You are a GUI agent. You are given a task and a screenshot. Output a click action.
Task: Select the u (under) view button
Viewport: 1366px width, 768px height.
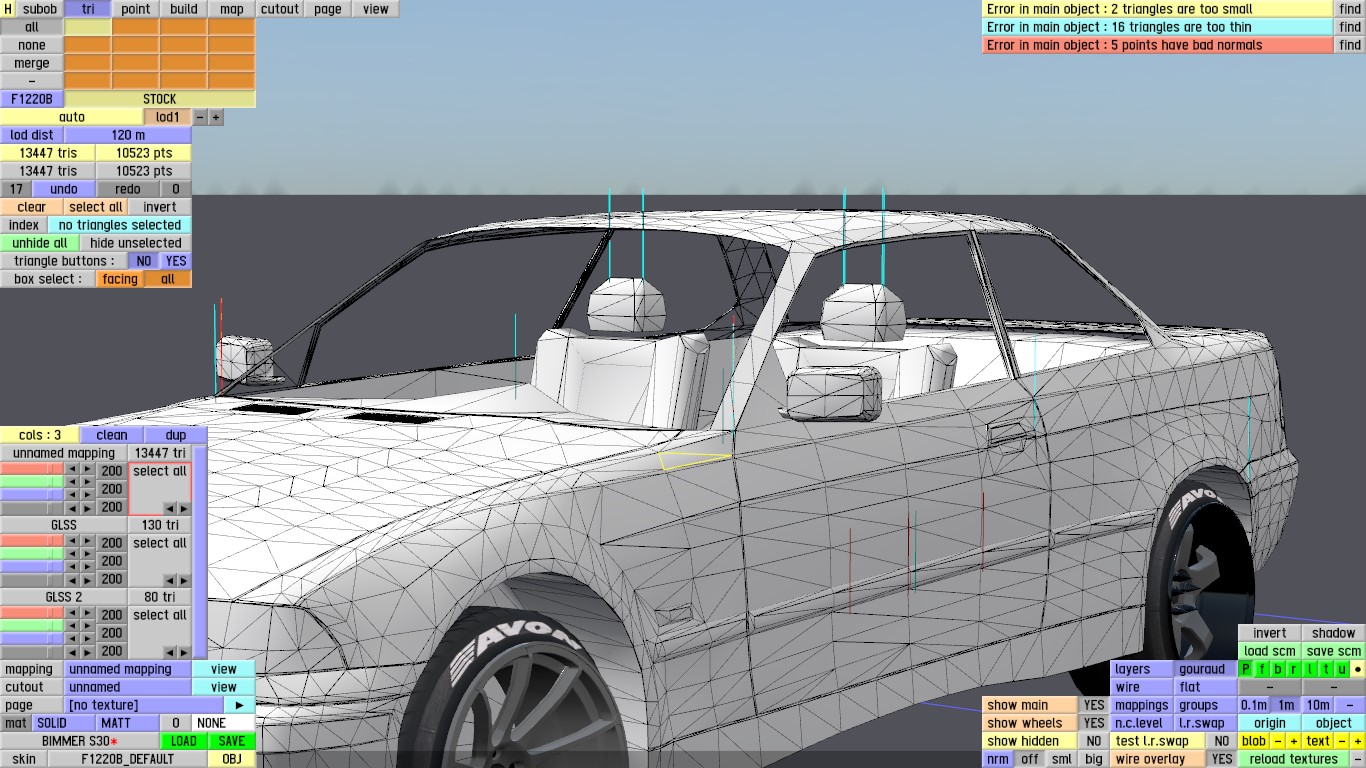point(1342,669)
